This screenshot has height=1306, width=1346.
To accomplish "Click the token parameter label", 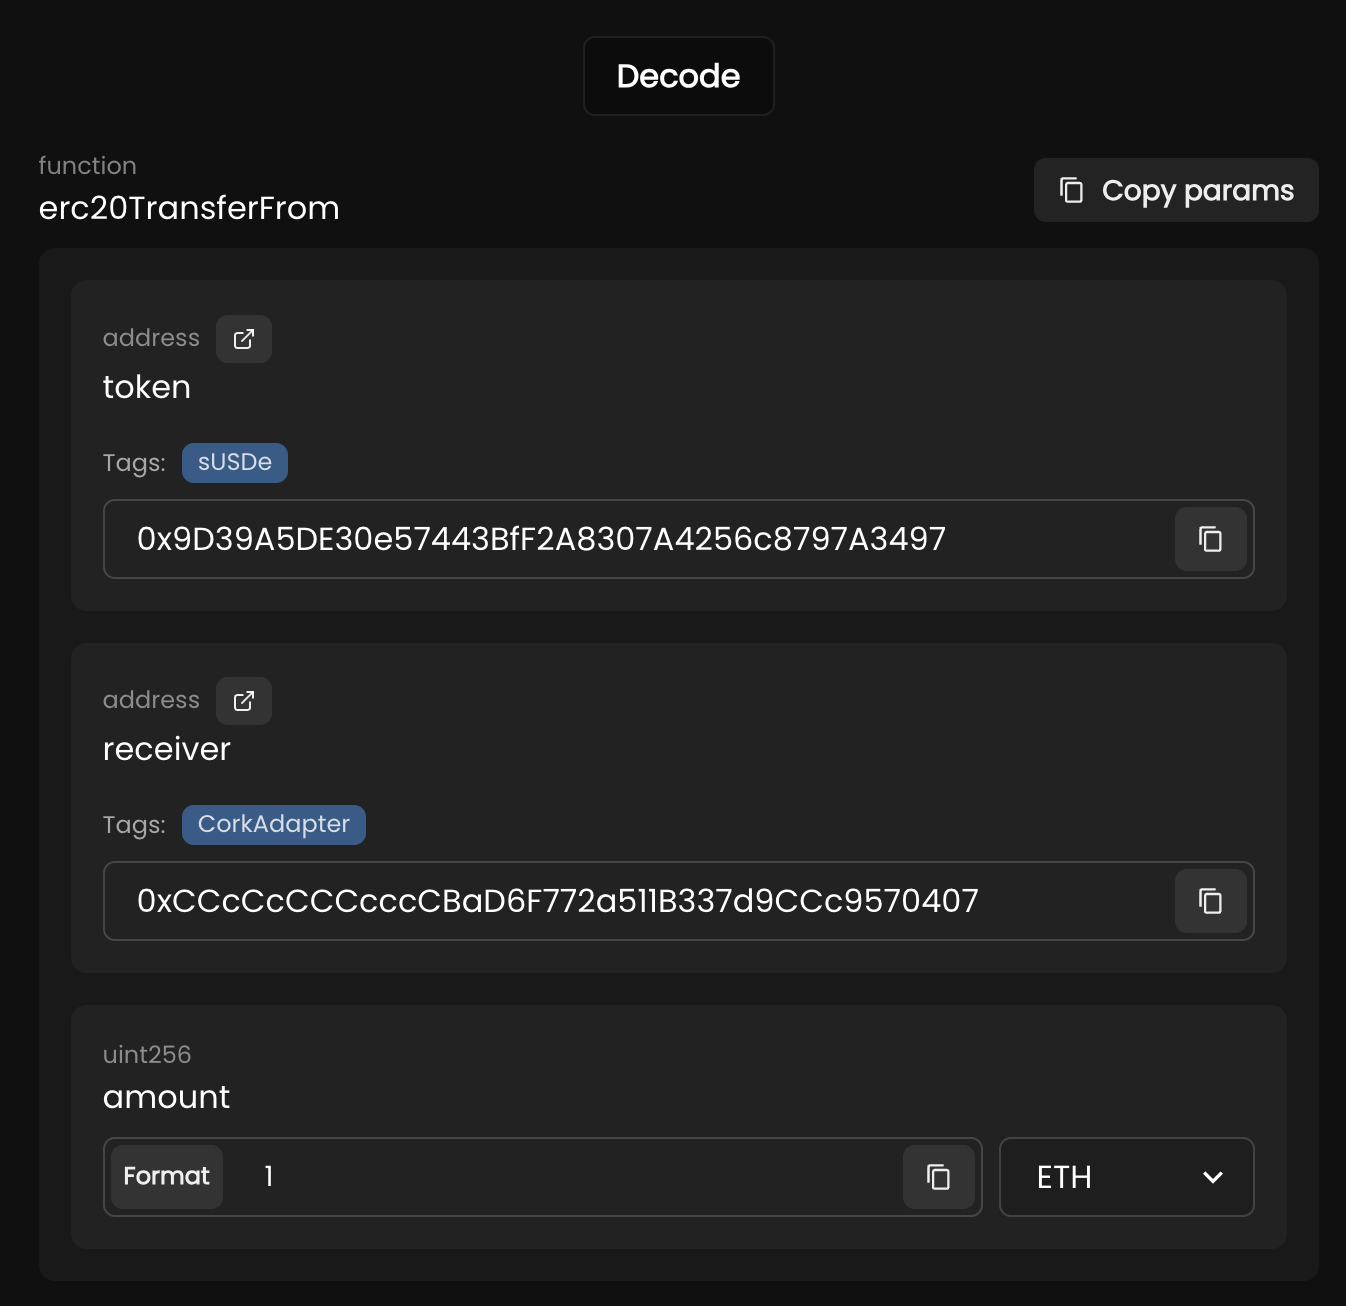I will 147,387.
